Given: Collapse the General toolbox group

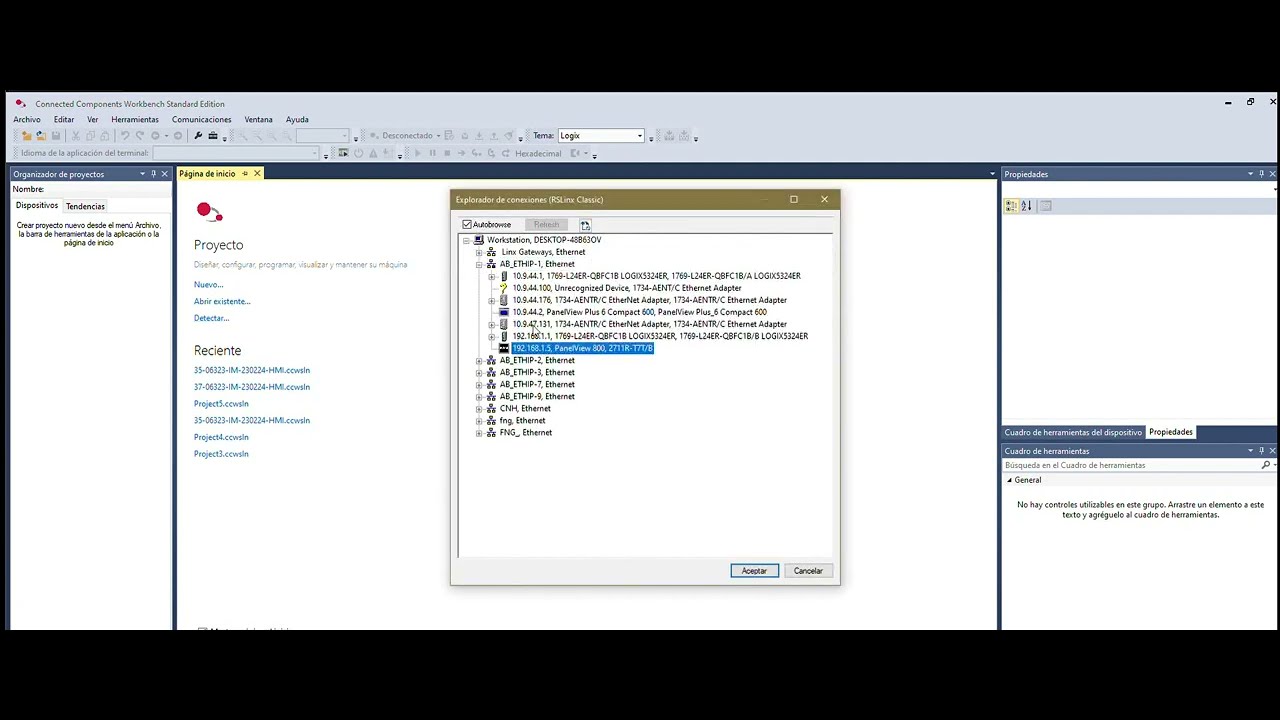Looking at the screenshot, I should click(x=1009, y=480).
